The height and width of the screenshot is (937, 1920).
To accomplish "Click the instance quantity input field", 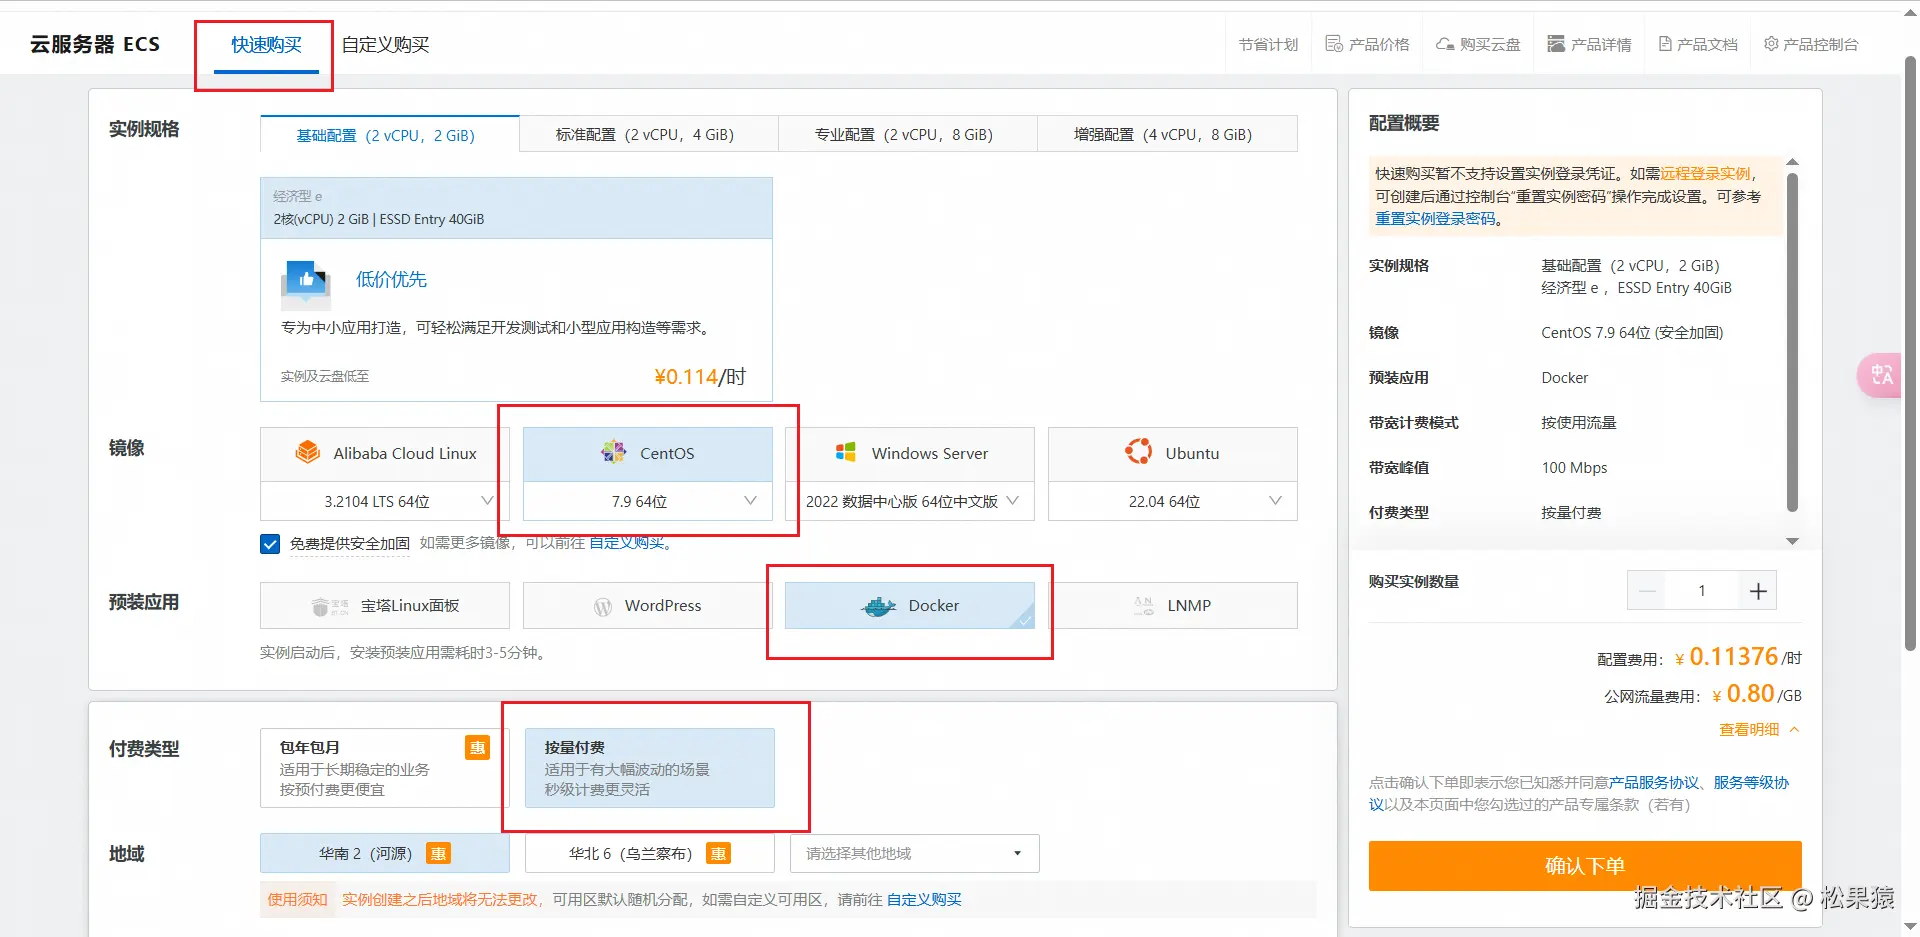I will coord(1702,591).
